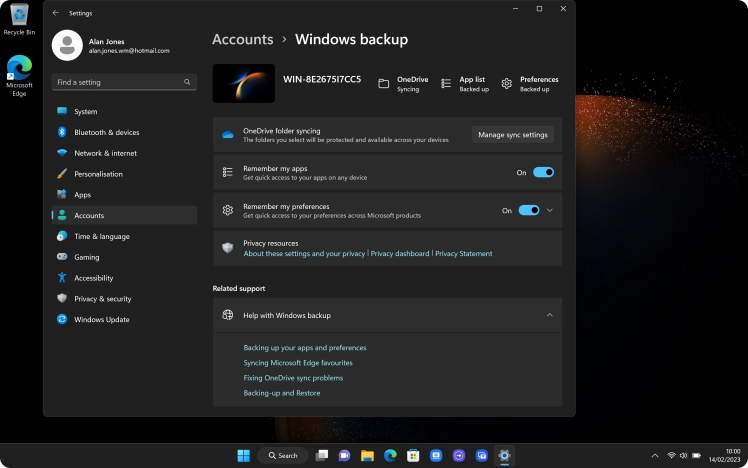Open Microsoft Edge desktop shortcut
The width and height of the screenshot is (748, 468).
pyautogui.click(x=19, y=76)
